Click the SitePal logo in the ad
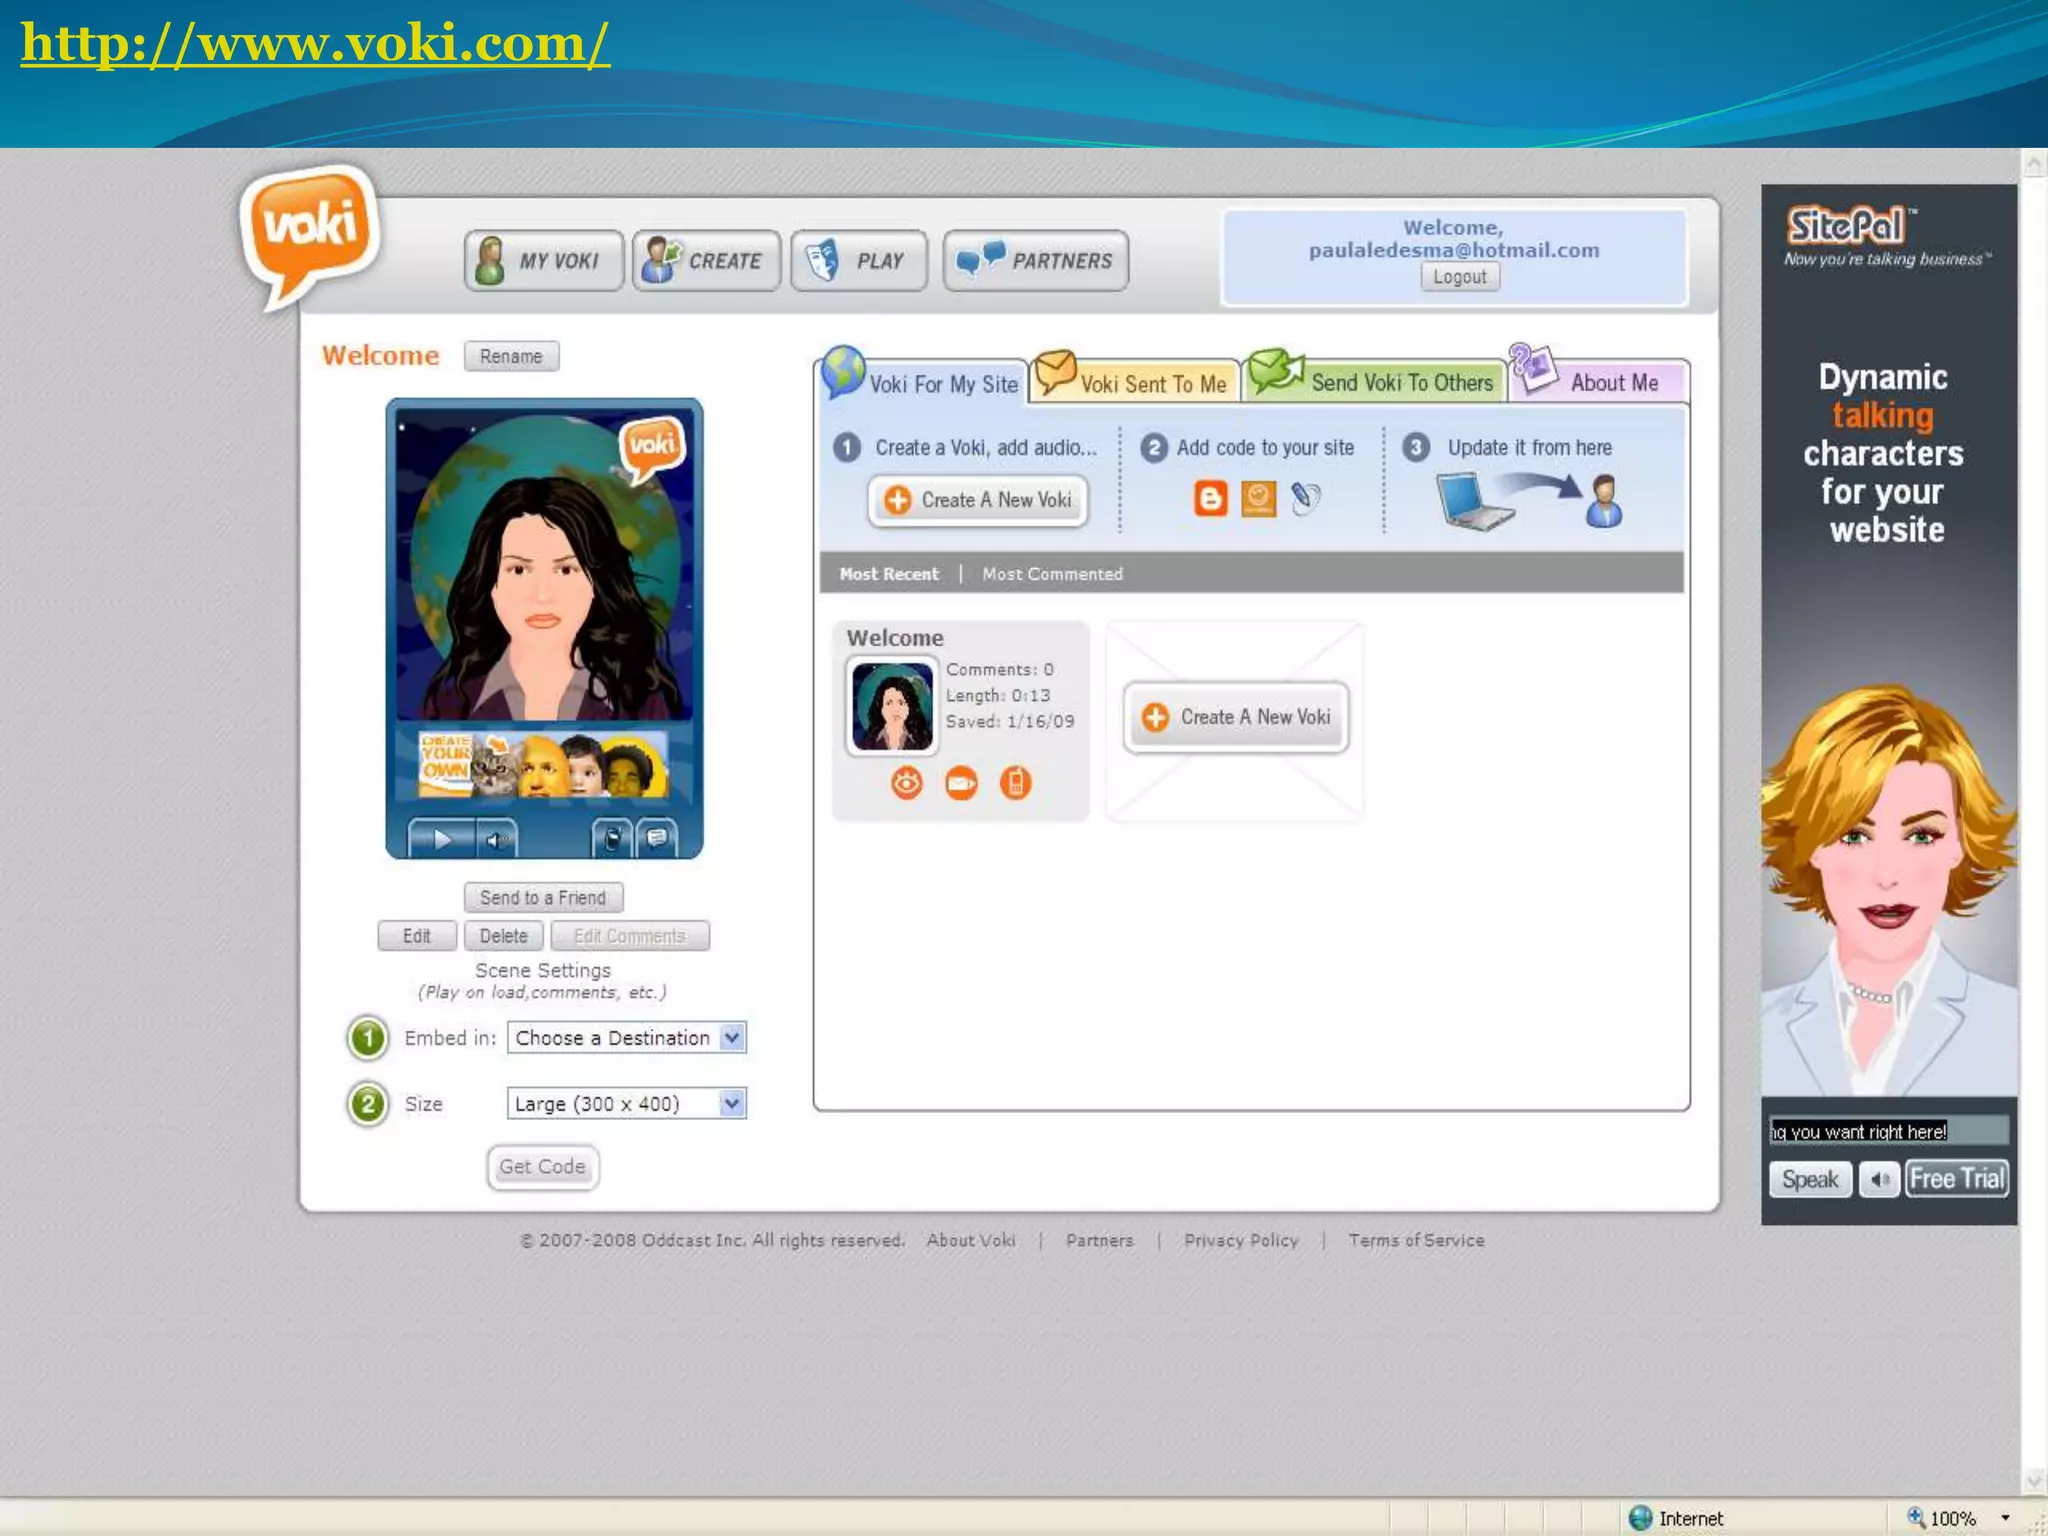 click(1850, 226)
